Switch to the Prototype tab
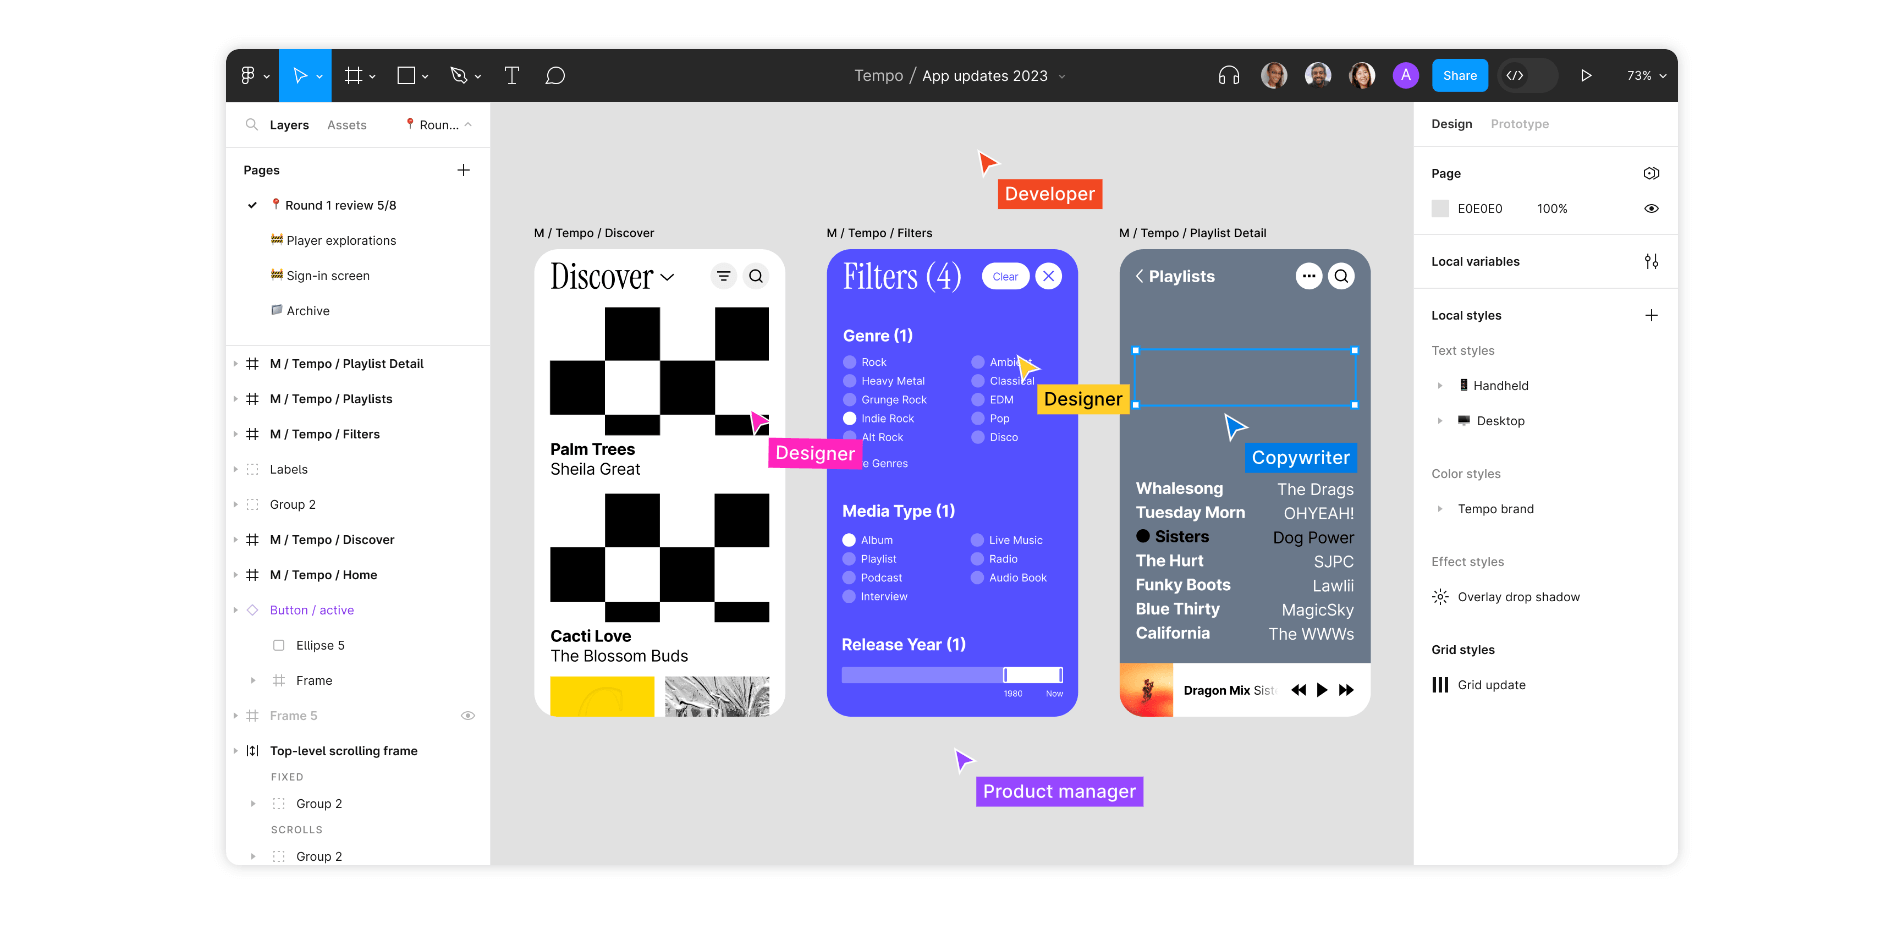Viewport: 1900px width, 931px height. click(x=1519, y=124)
